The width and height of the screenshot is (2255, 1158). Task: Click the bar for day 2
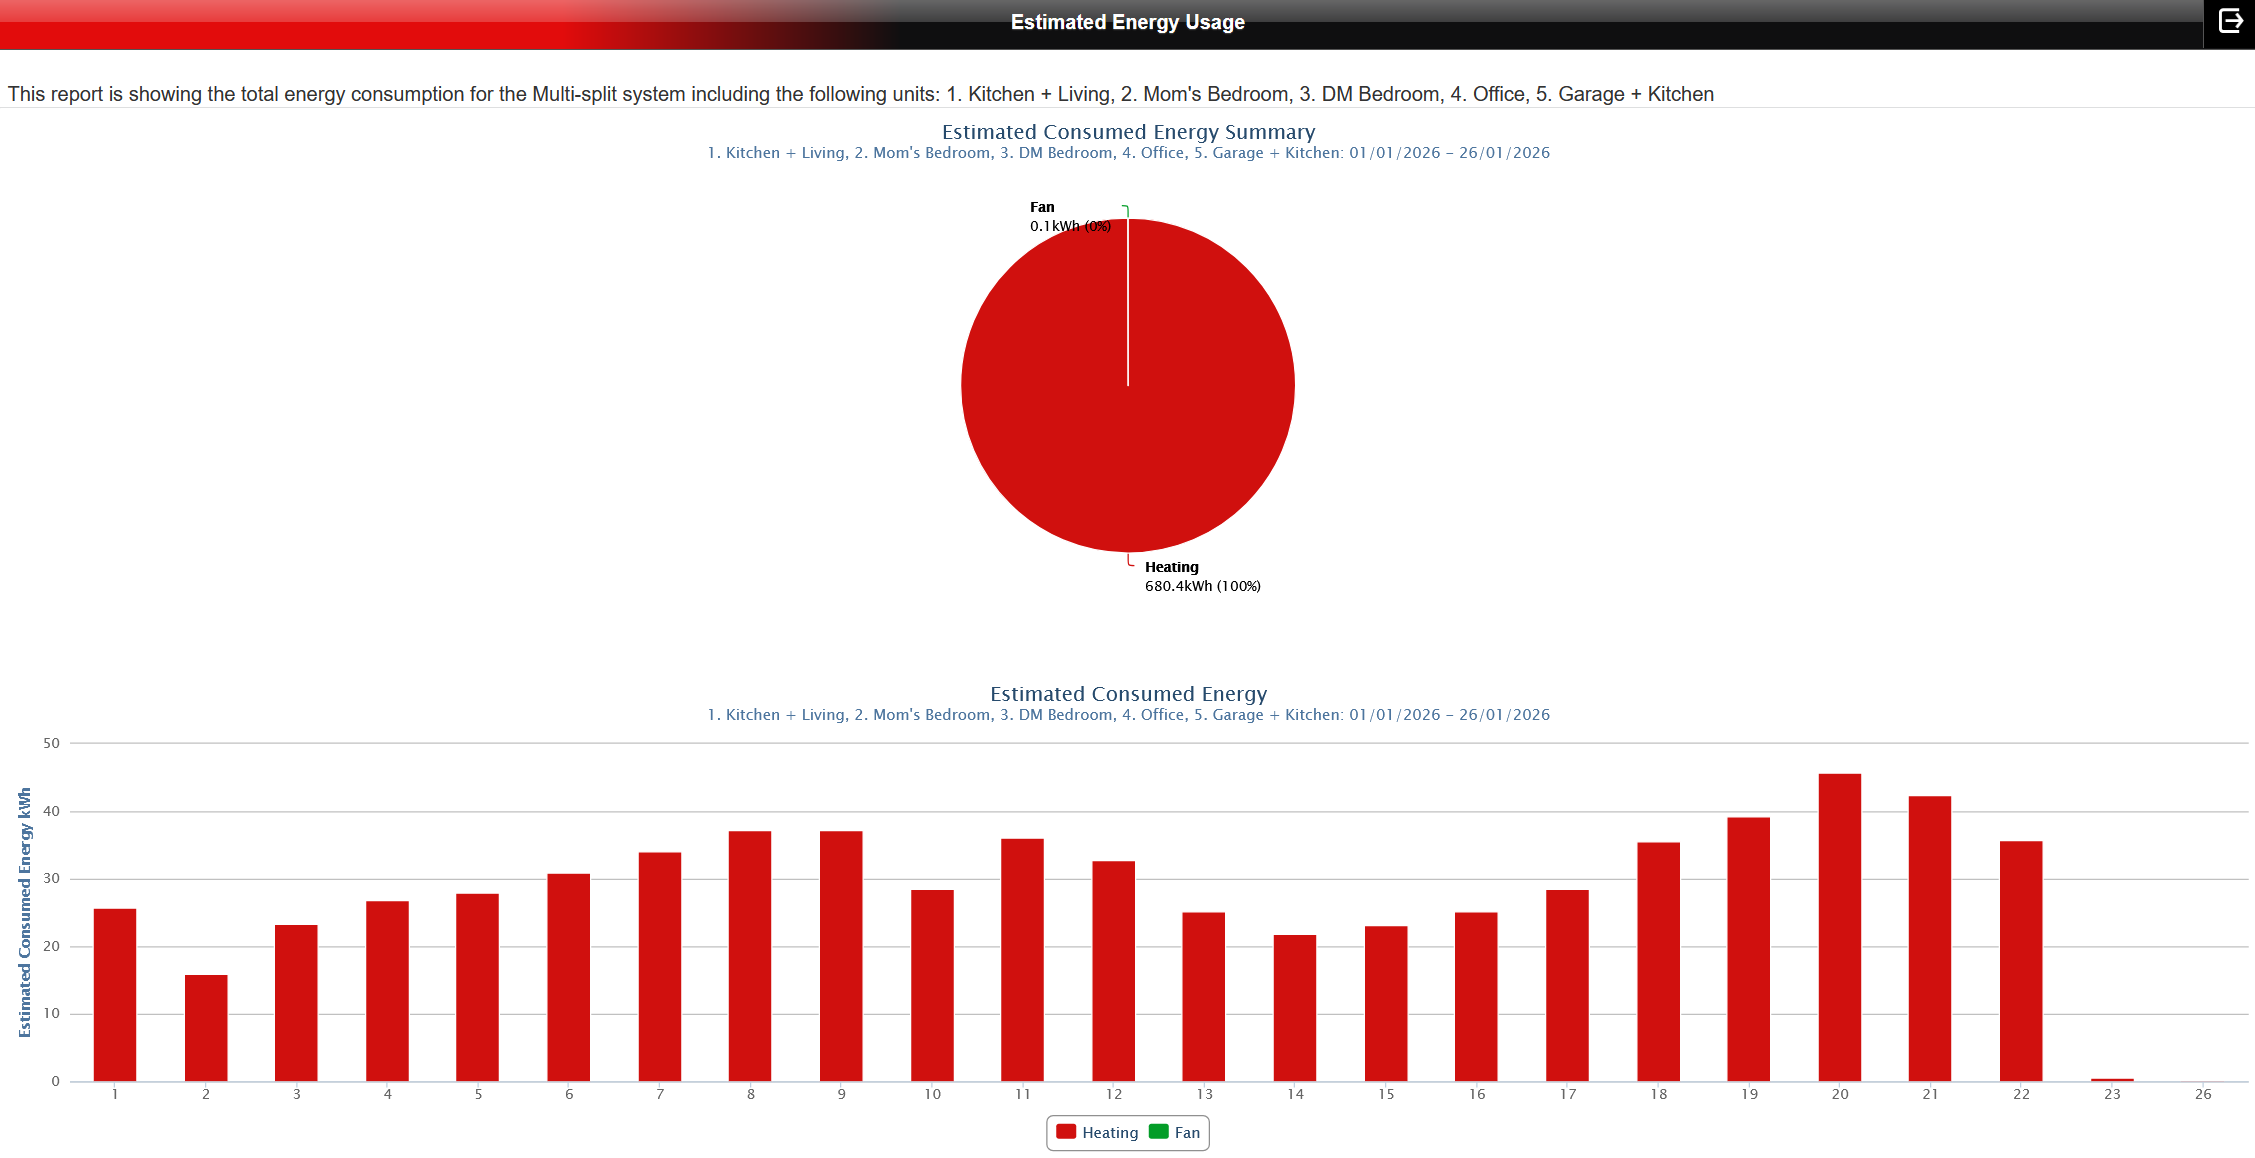point(206,1028)
